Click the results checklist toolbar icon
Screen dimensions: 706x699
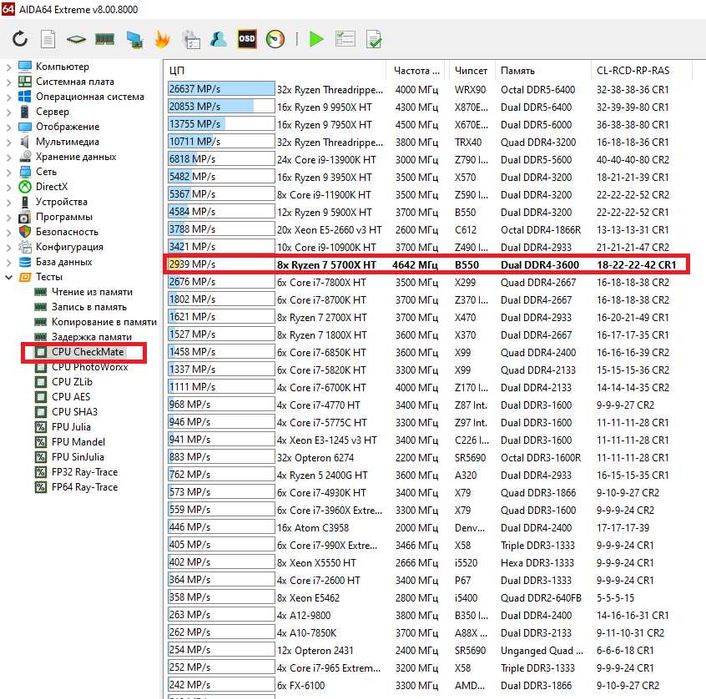345,39
